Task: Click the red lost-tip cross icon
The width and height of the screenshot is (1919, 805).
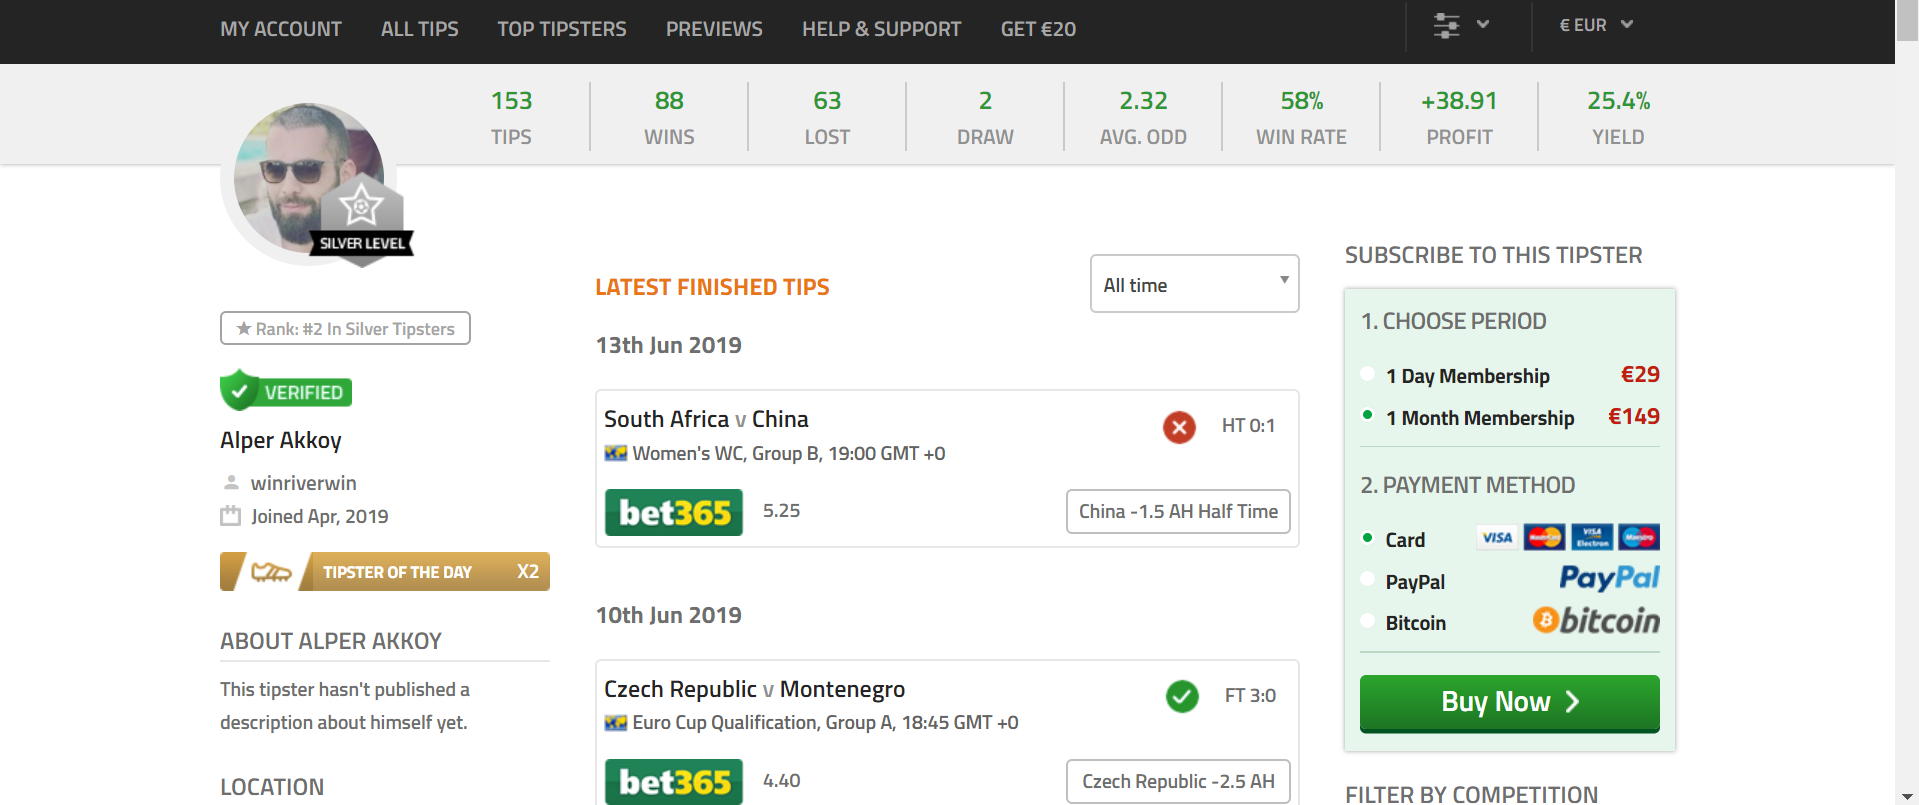Action: pyautogui.click(x=1179, y=427)
